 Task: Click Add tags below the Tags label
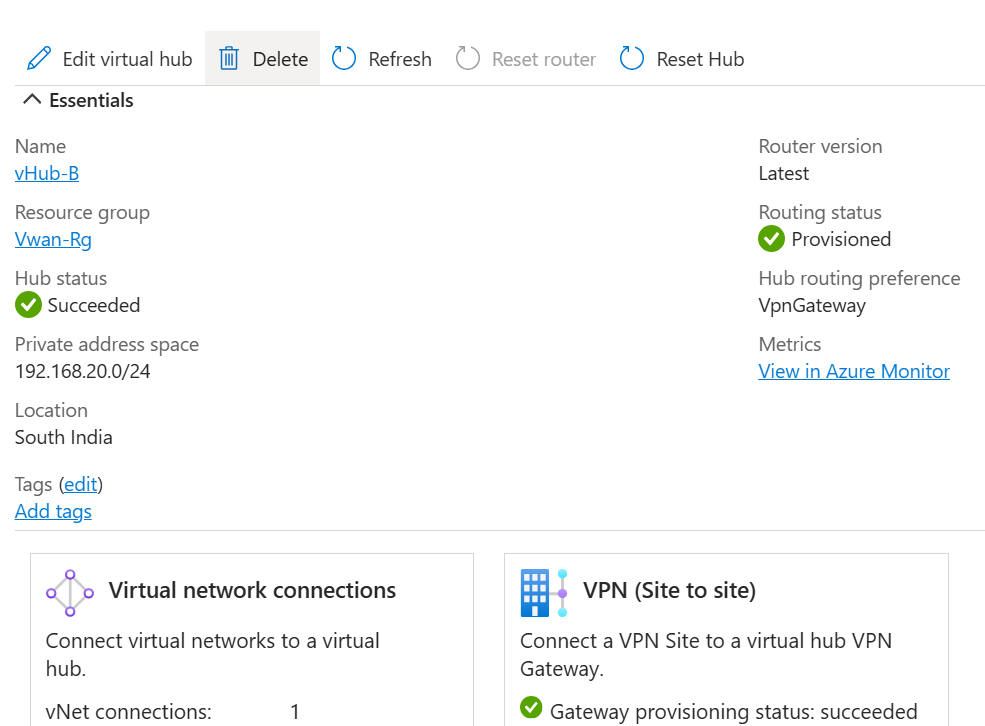pyautogui.click(x=52, y=511)
